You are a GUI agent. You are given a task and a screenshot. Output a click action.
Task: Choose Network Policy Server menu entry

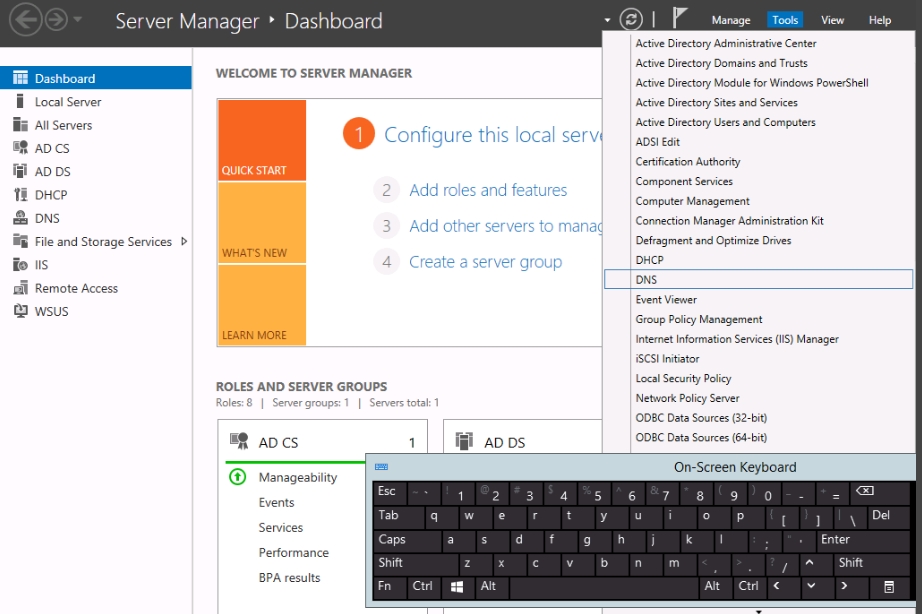tap(687, 398)
